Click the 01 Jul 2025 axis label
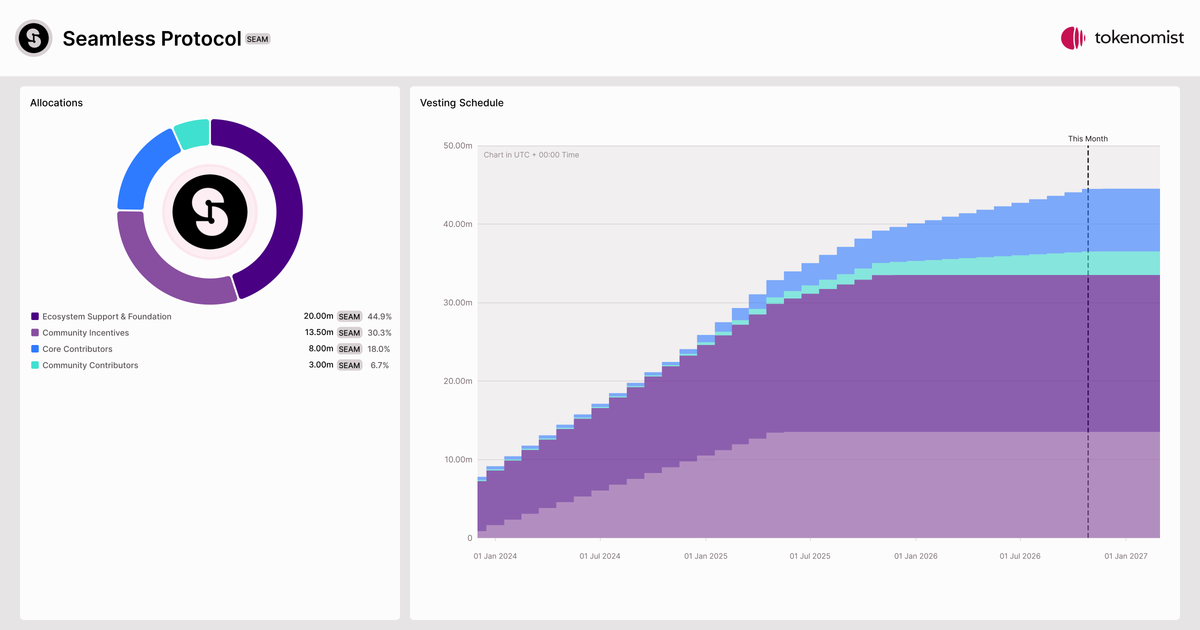 click(x=810, y=555)
